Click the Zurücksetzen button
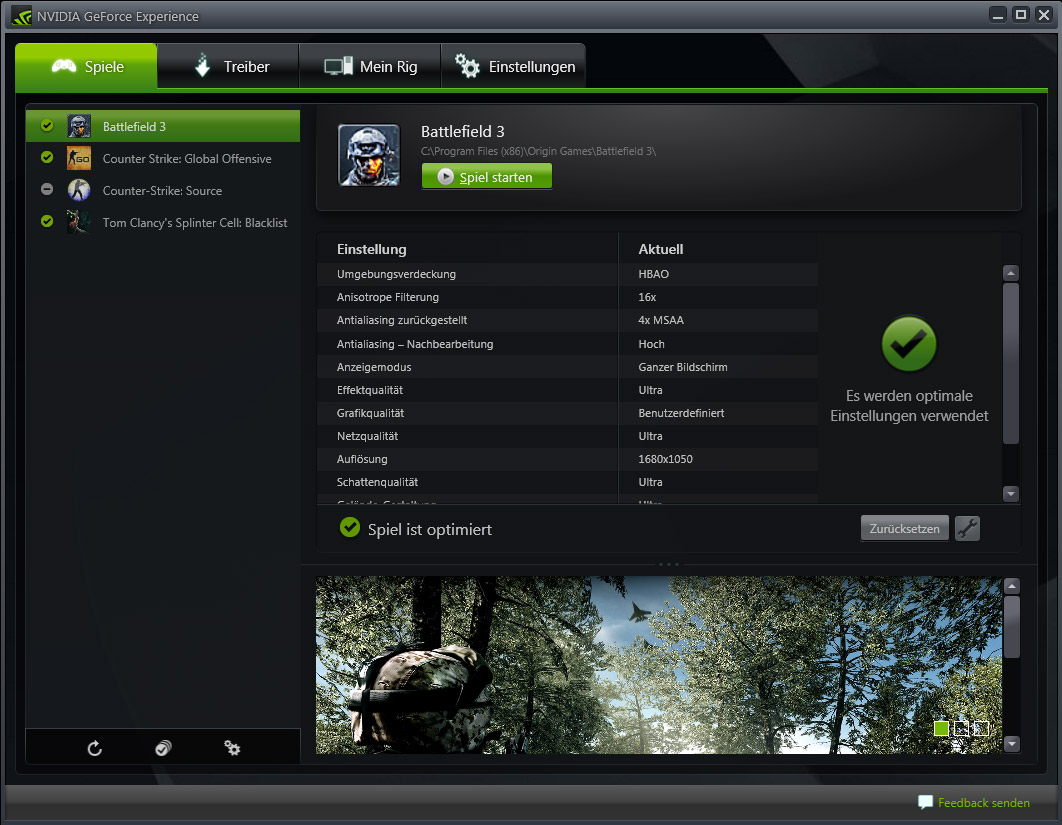Viewport: 1062px width, 825px height. (x=904, y=528)
